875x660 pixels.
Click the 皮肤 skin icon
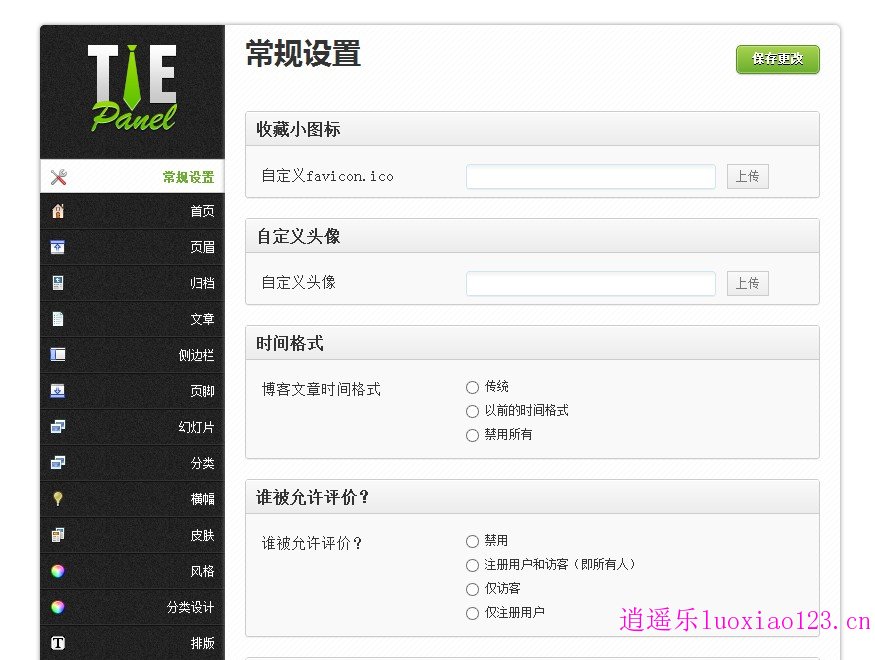click(x=57, y=535)
